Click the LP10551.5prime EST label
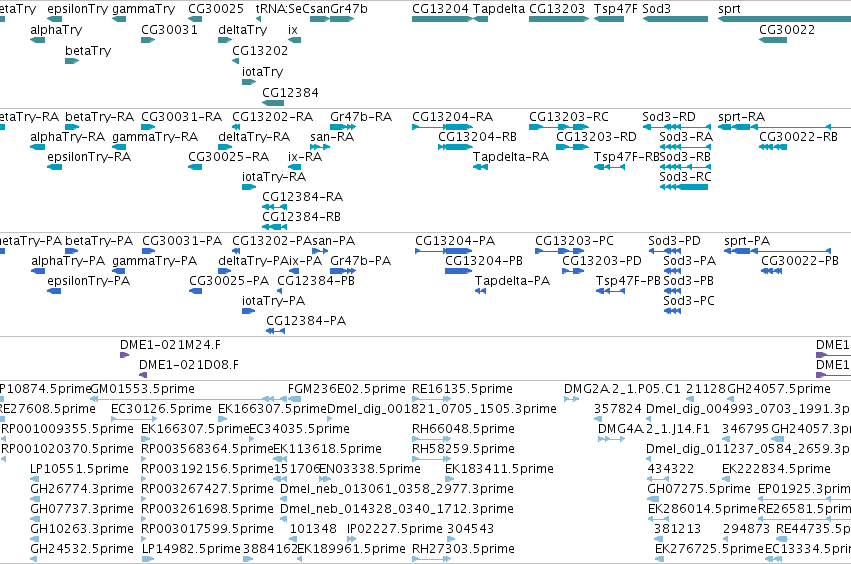This screenshot has height=564, width=851. pyautogui.click(x=79, y=469)
